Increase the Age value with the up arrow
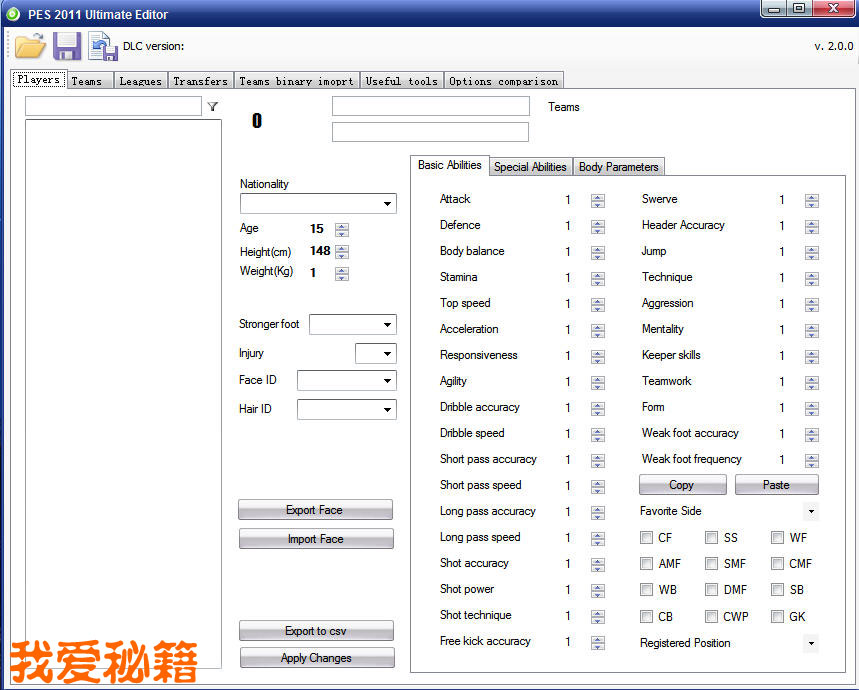Screen dimensions: 859x690 coord(342,225)
